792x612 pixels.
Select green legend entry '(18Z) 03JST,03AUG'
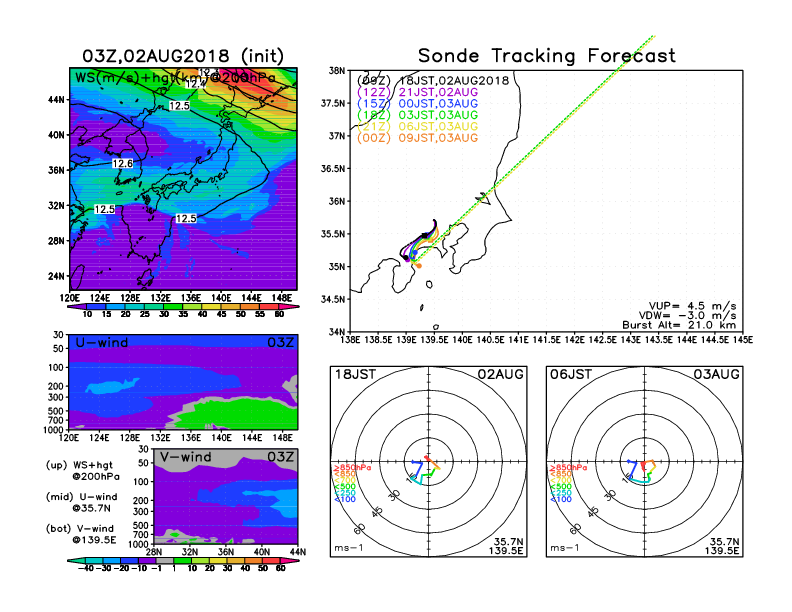[417, 115]
